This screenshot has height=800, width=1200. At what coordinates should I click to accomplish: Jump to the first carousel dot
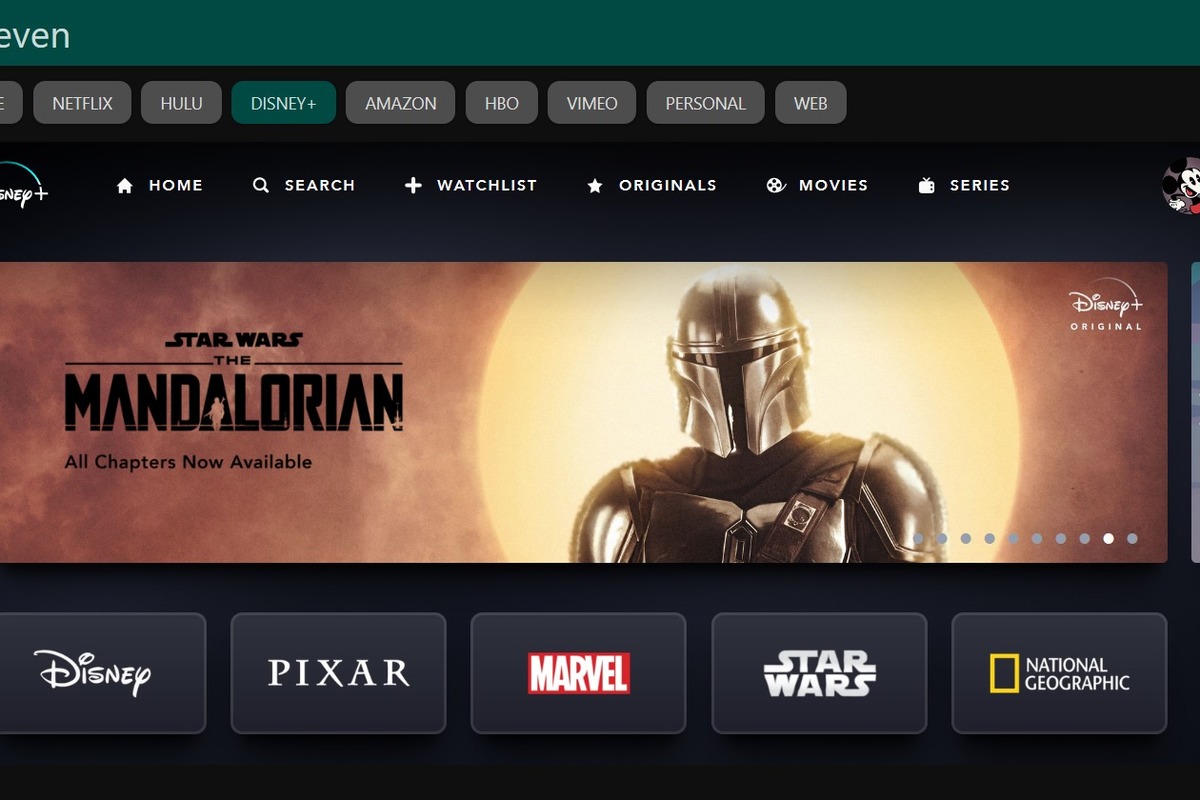918,538
